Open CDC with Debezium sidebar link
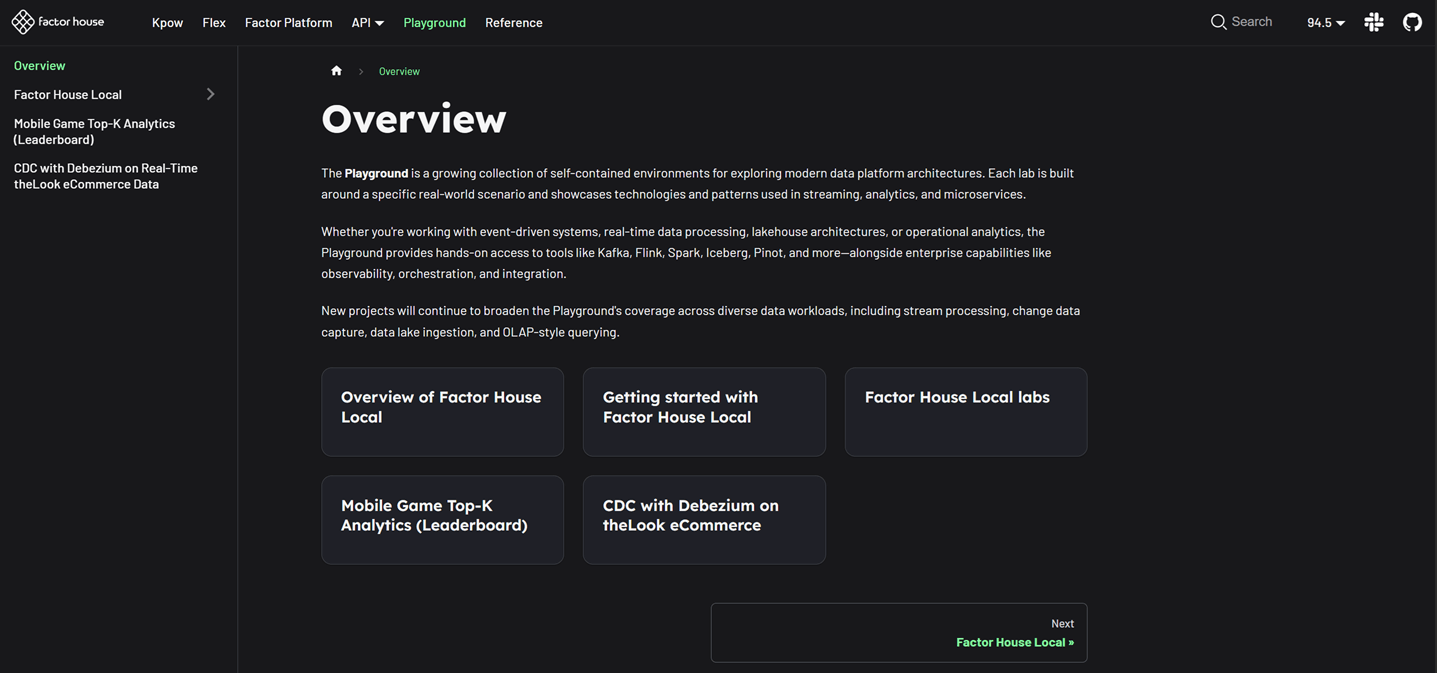The width and height of the screenshot is (1437, 673). 105,176
